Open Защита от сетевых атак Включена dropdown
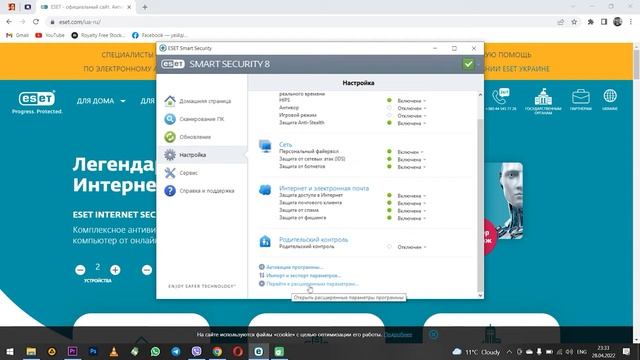640x360 pixels. pos(411,160)
